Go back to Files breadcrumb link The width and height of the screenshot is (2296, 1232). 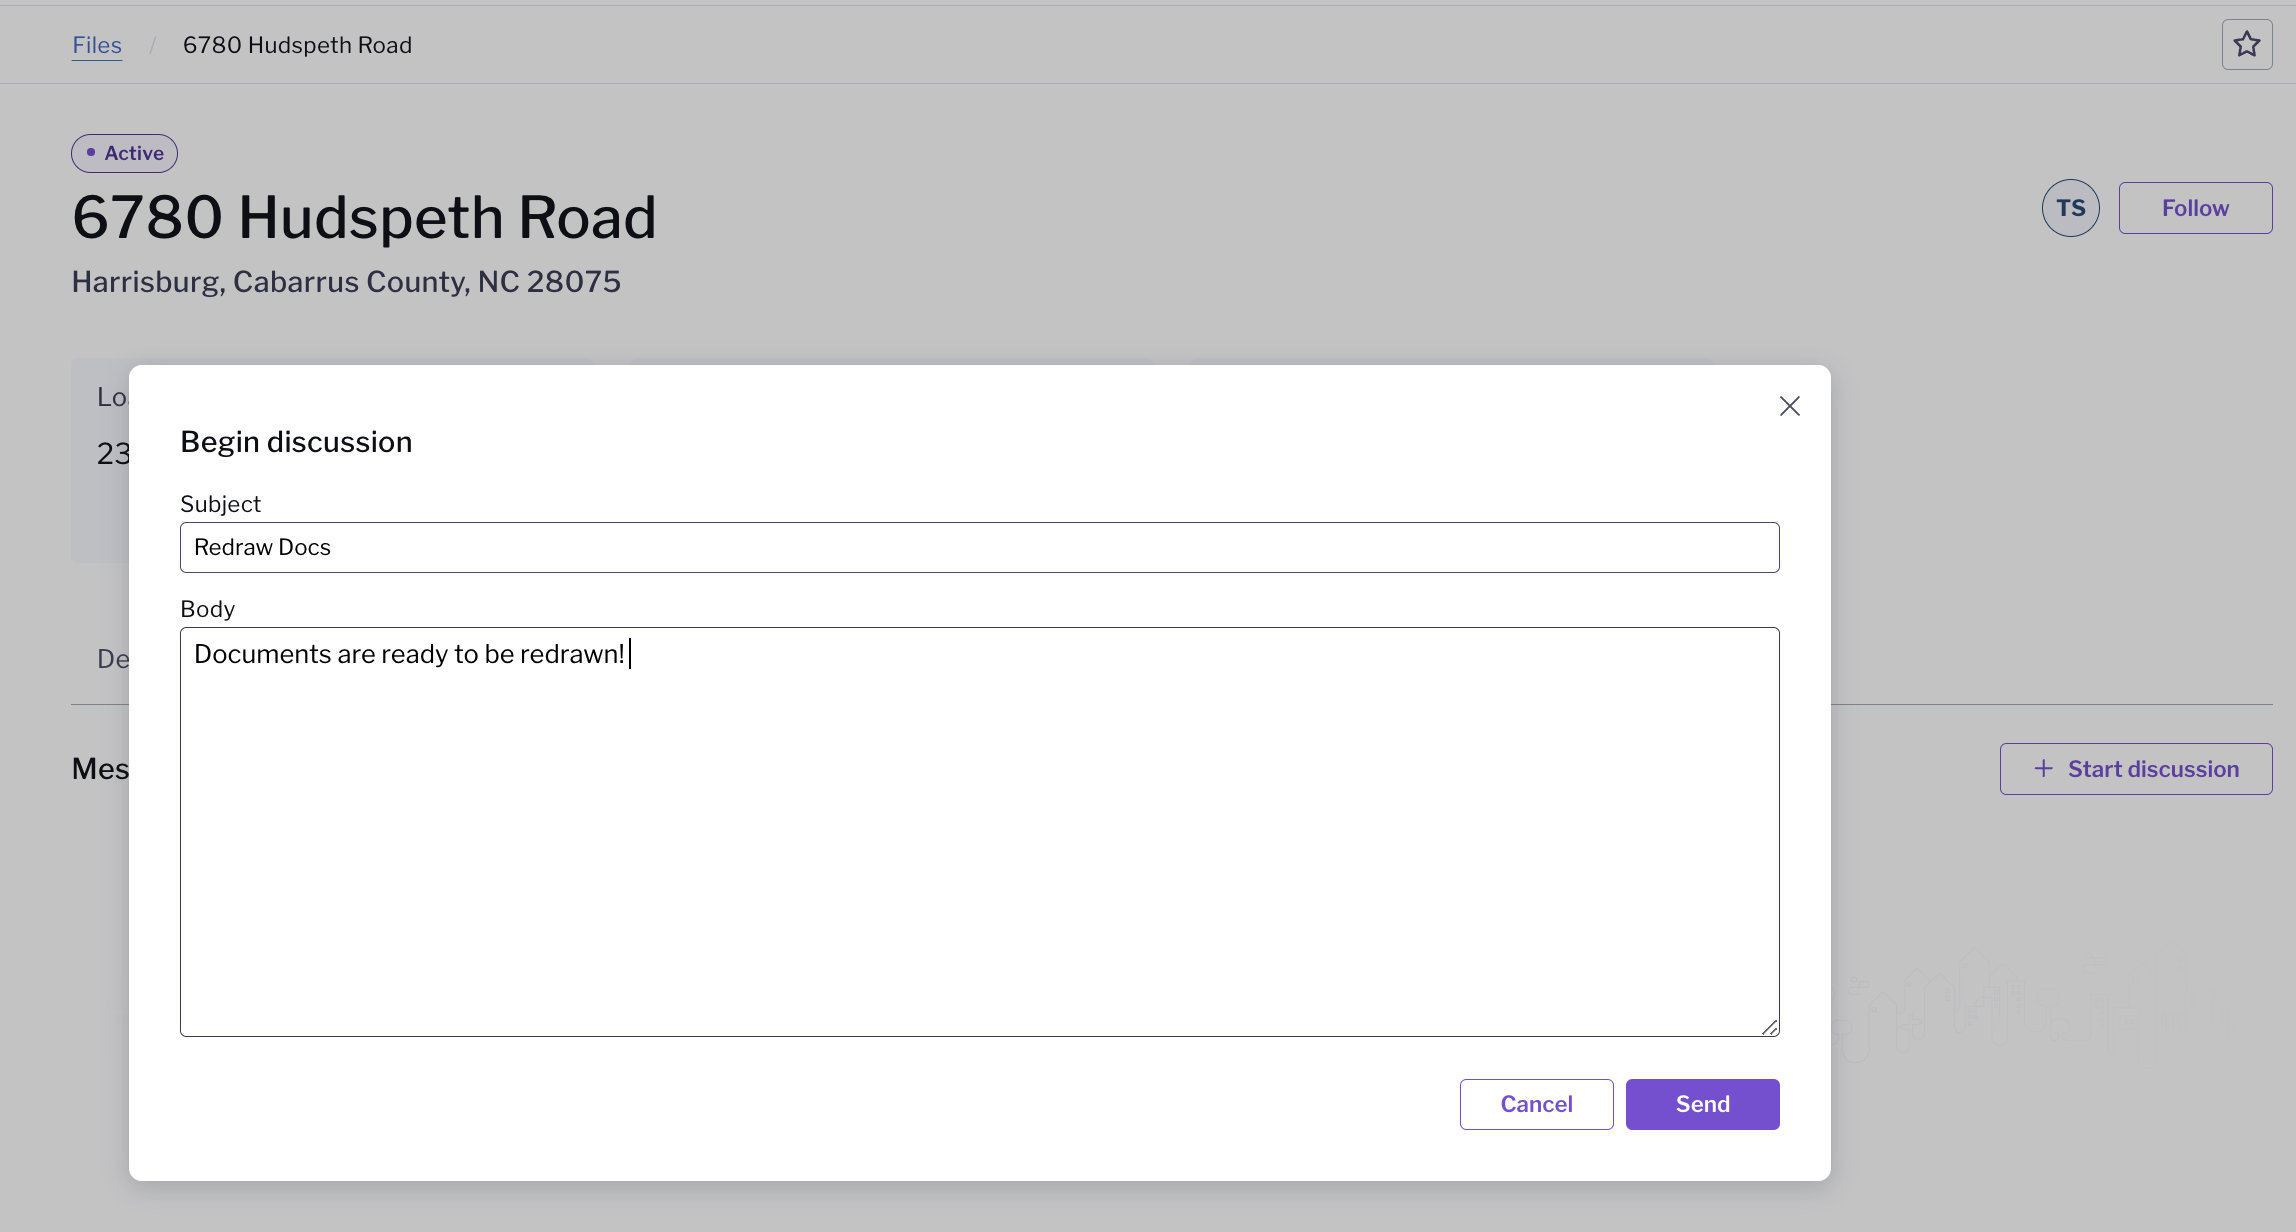(x=97, y=45)
